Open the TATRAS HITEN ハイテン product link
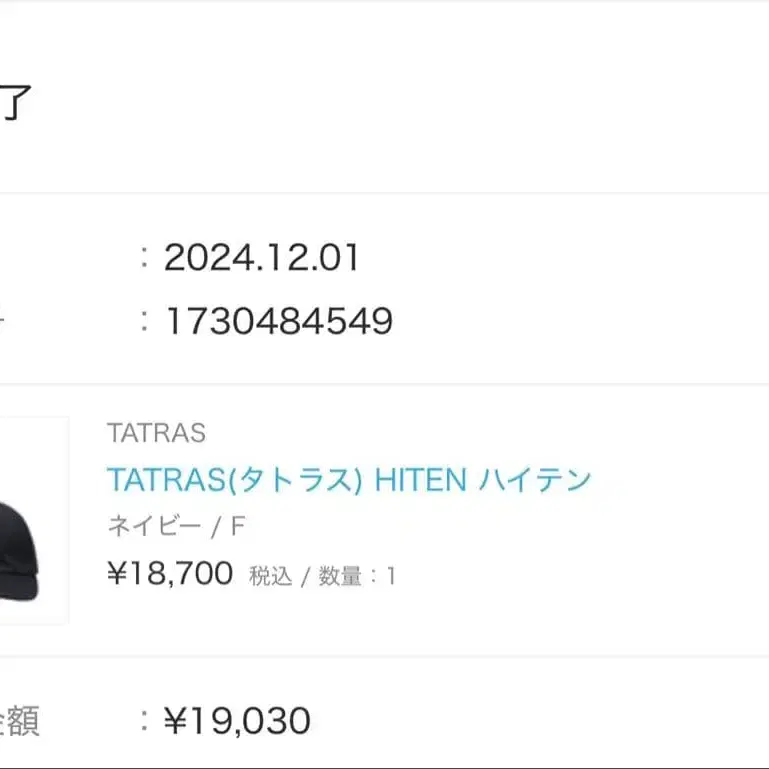 click(x=349, y=480)
